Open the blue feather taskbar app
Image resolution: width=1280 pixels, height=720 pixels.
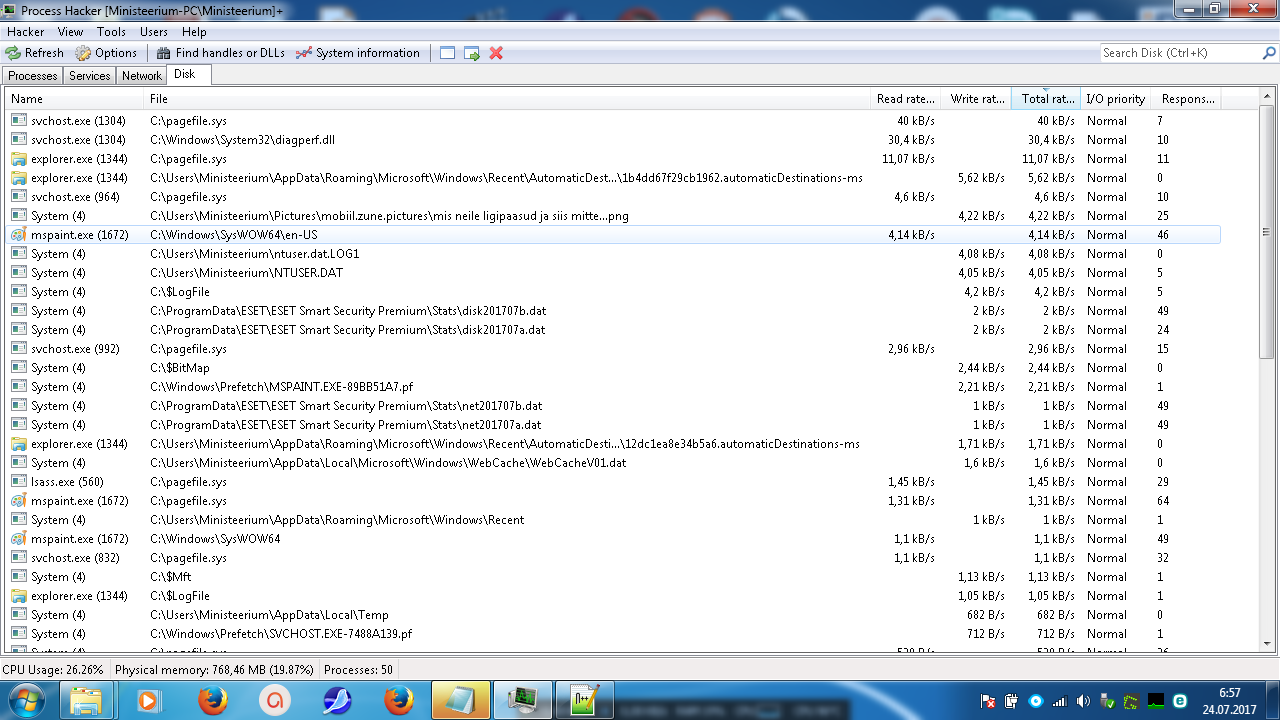pyautogui.click(x=338, y=700)
